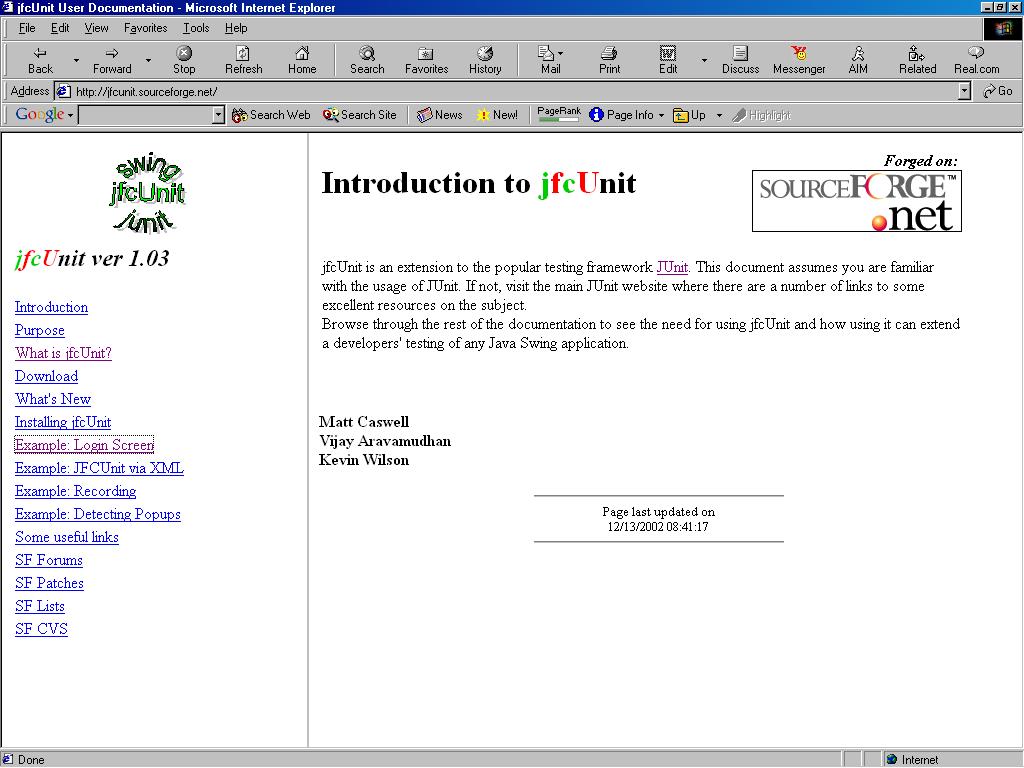Open the View menu
The width and height of the screenshot is (1024, 768).
point(96,28)
